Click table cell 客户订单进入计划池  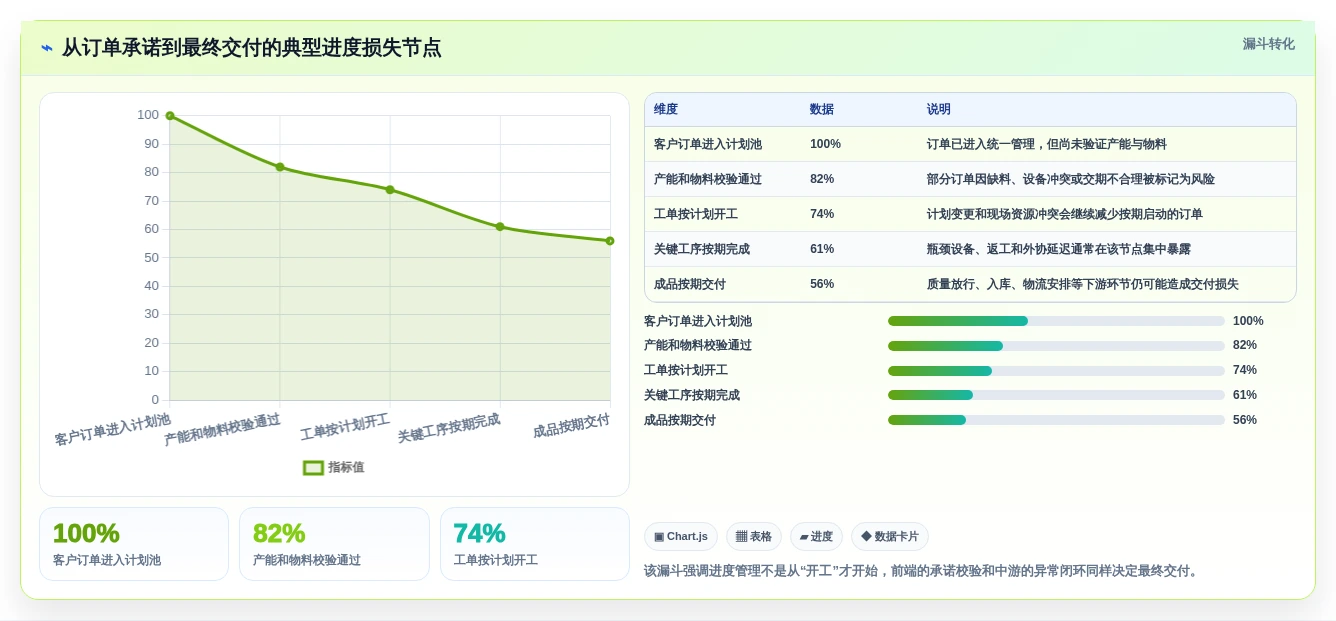708,145
